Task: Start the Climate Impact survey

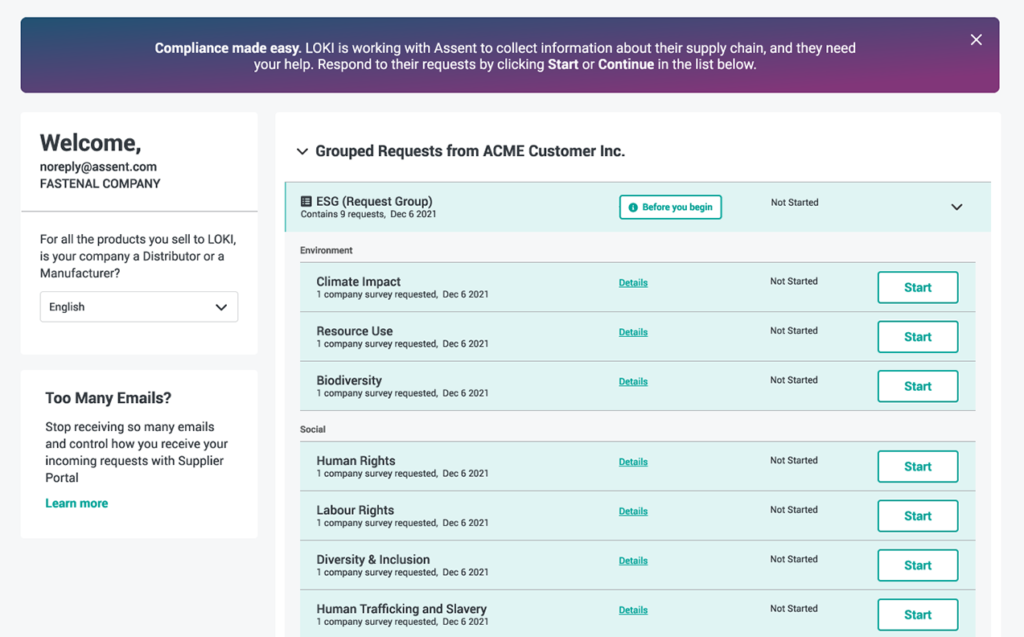Action: point(917,287)
